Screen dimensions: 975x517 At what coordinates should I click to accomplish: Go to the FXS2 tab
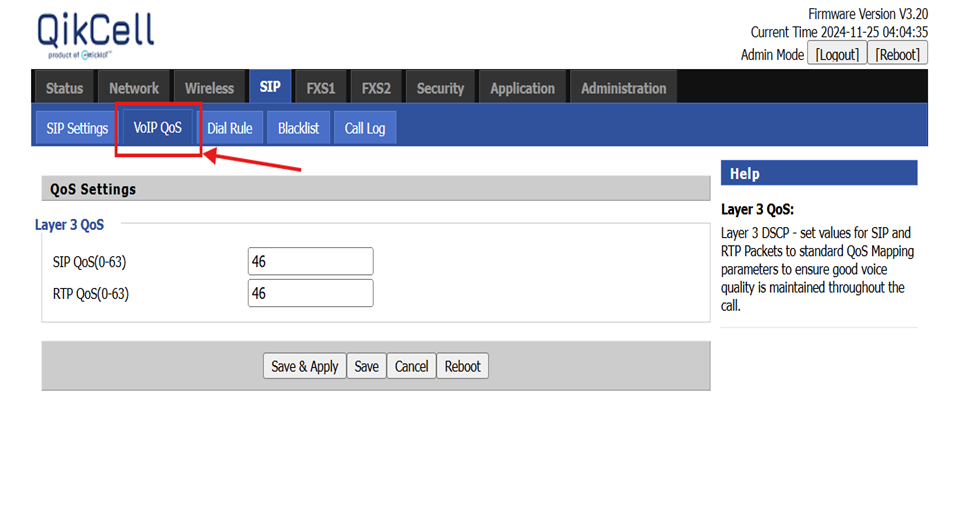[376, 88]
